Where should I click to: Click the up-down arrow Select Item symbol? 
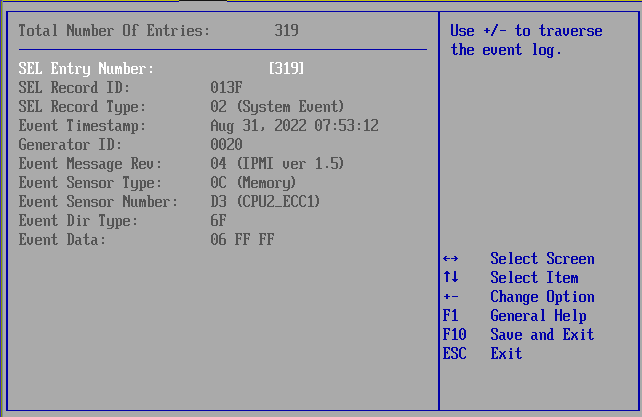[450, 278]
